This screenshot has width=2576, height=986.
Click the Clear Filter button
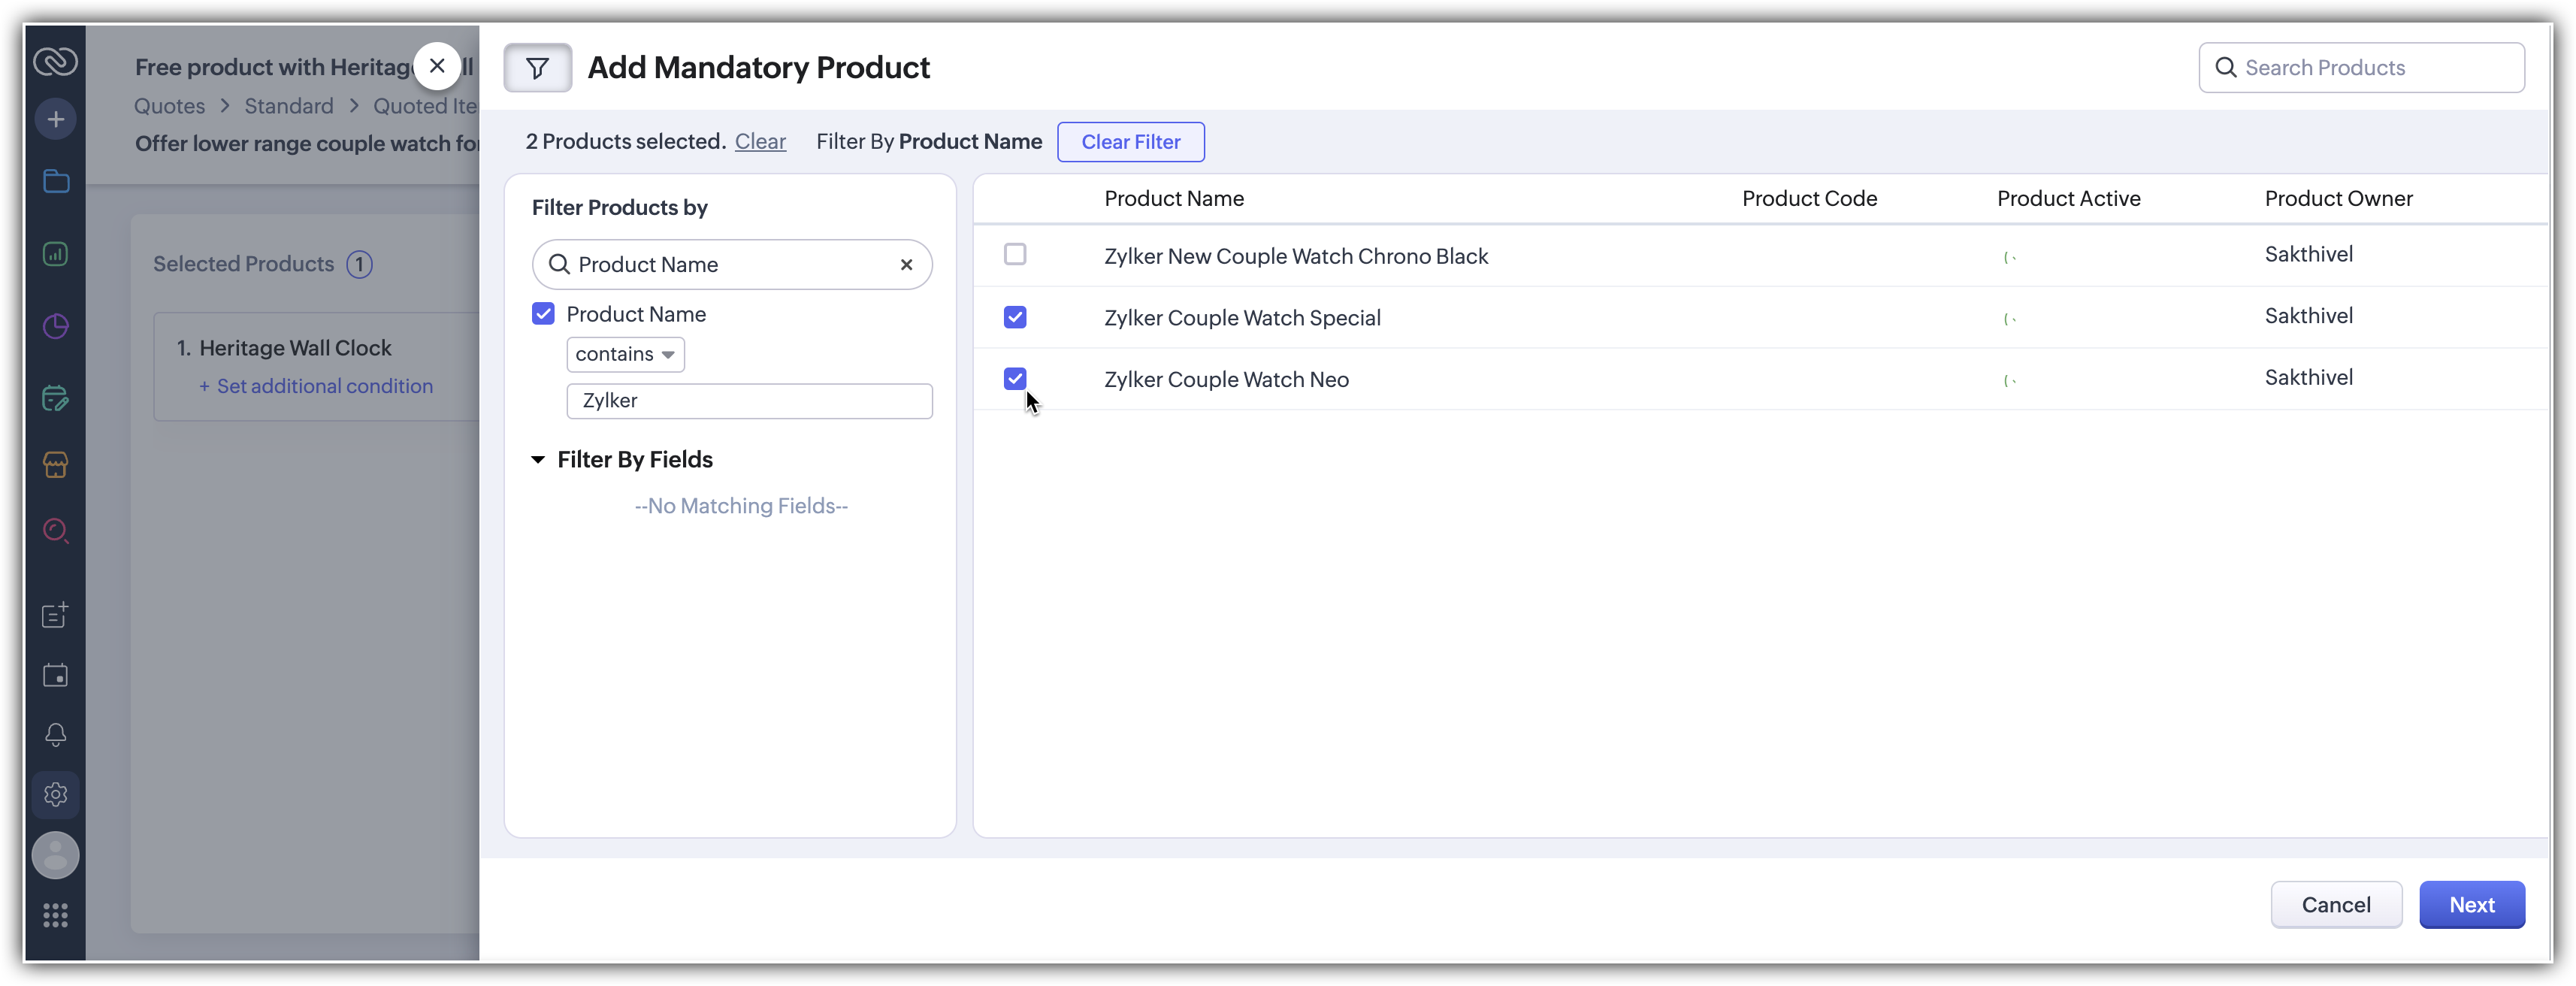pos(1130,142)
